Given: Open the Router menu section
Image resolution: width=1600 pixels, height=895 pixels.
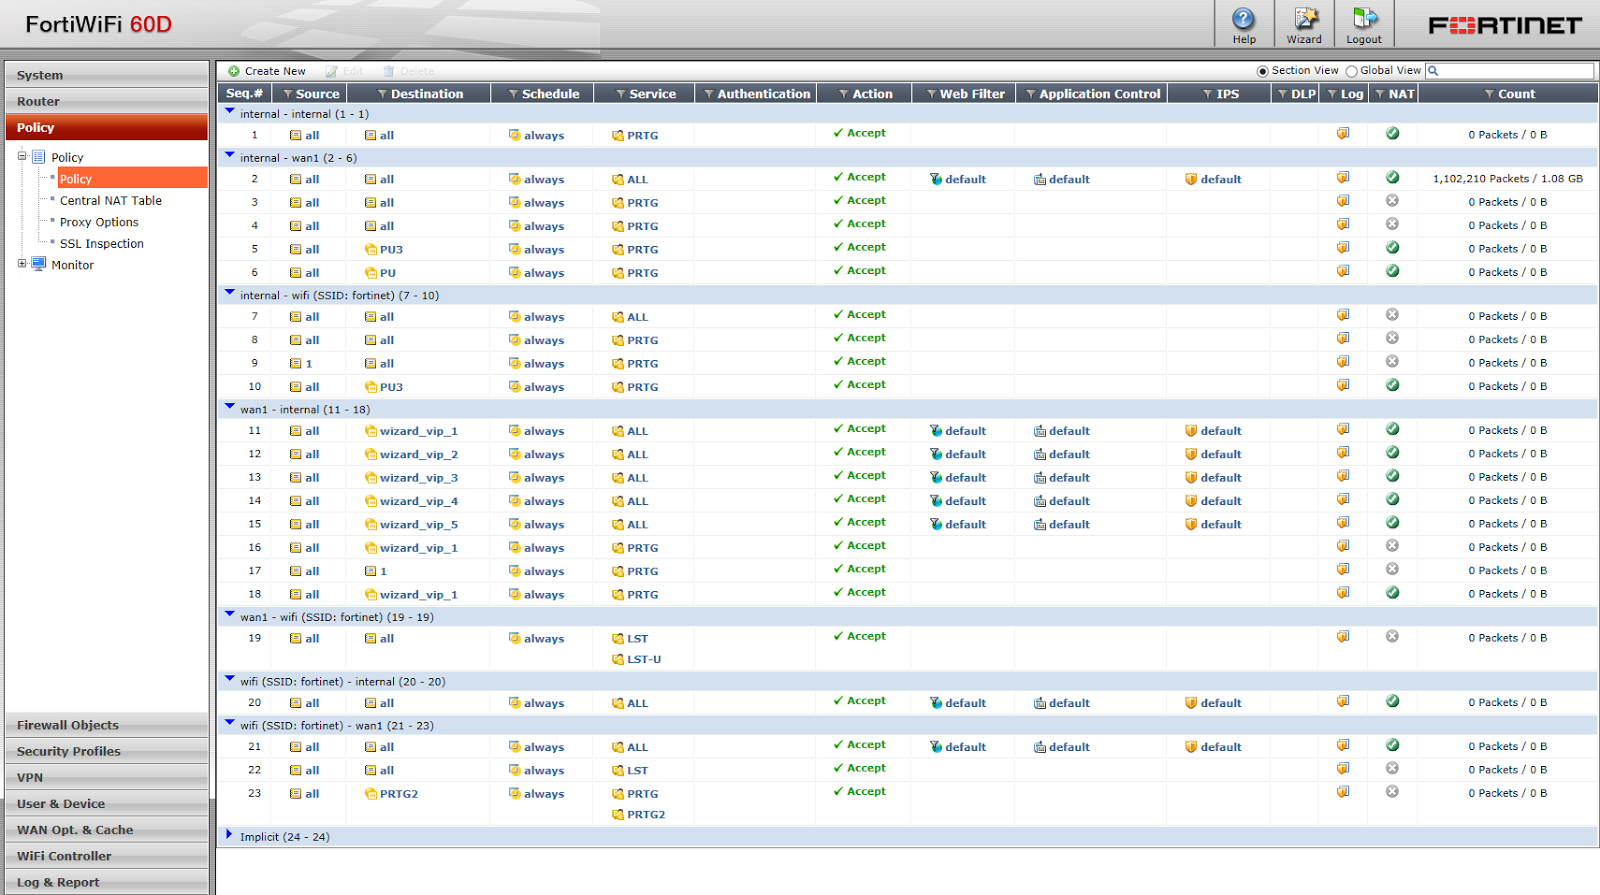Looking at the screenshot, I should 107,101.
